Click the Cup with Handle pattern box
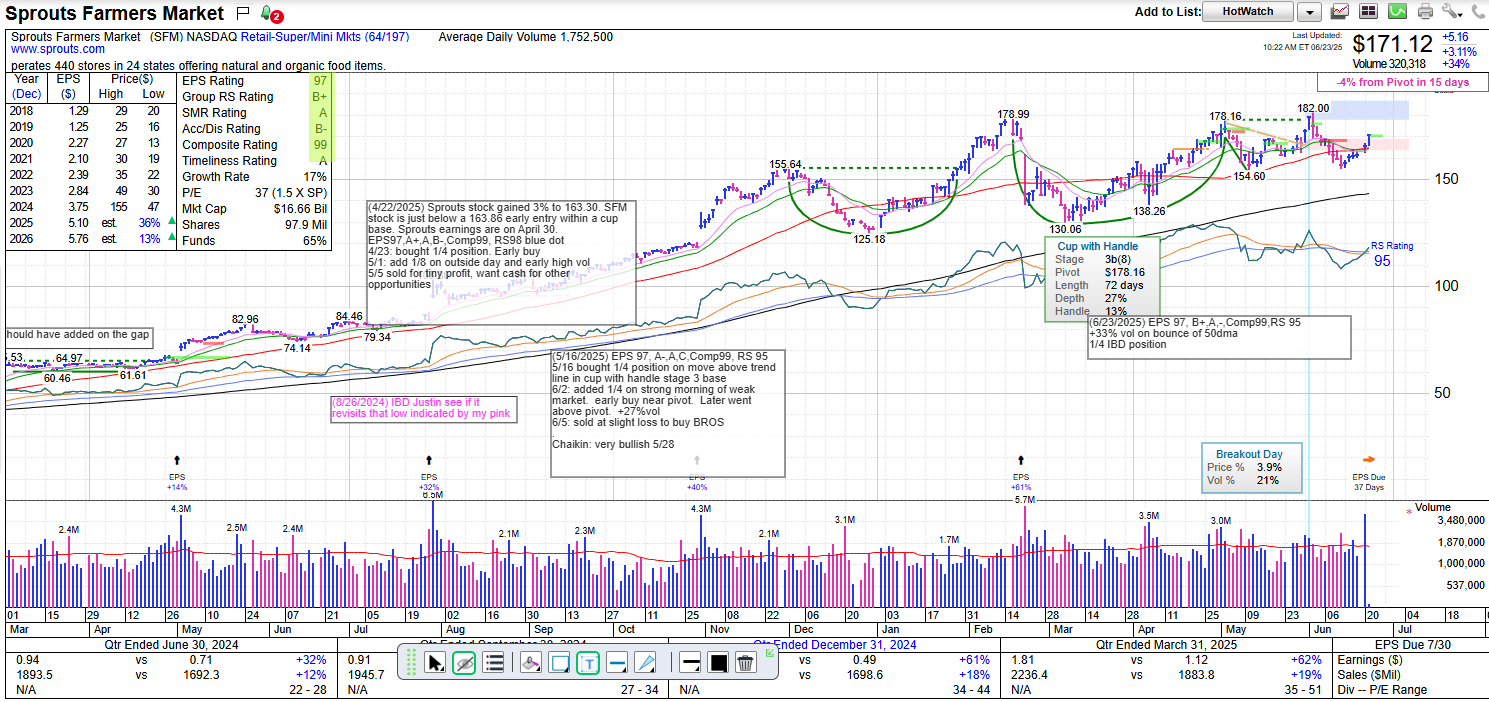Viewport: 1489px width, 701px height. pyautogui.click(x=1104, y=279)
